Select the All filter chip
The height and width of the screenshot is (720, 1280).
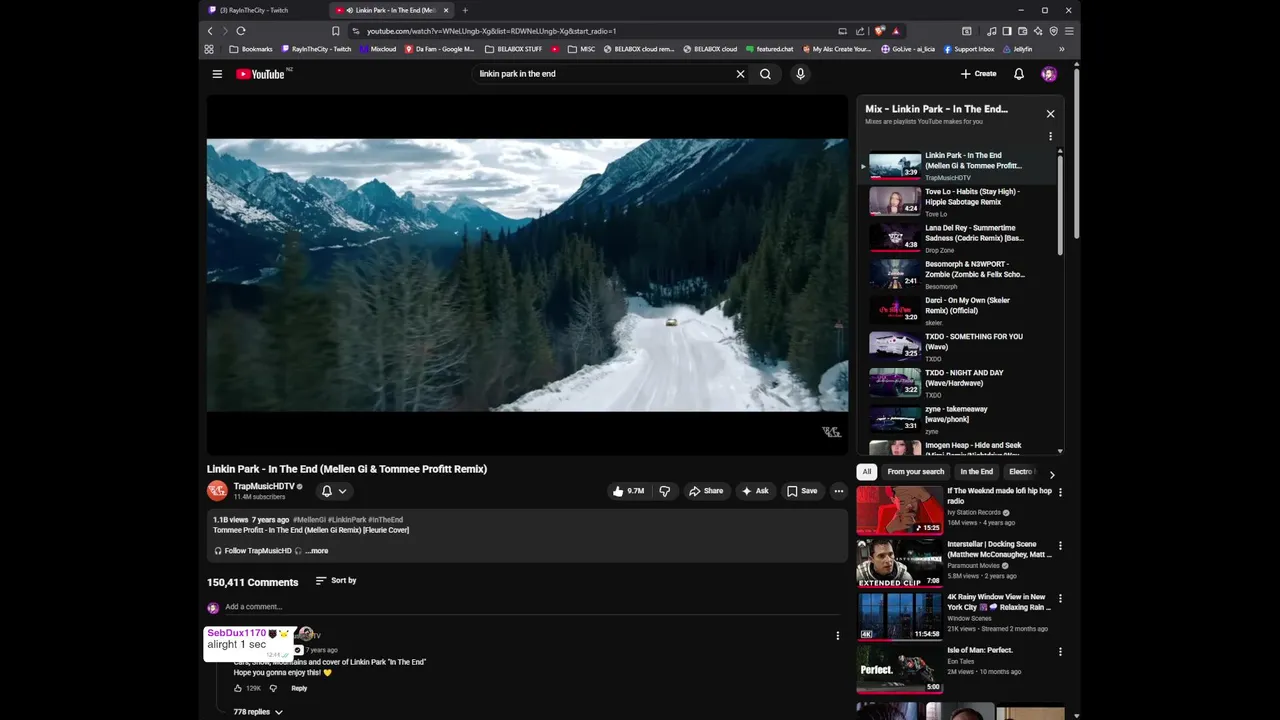(867, 472)
